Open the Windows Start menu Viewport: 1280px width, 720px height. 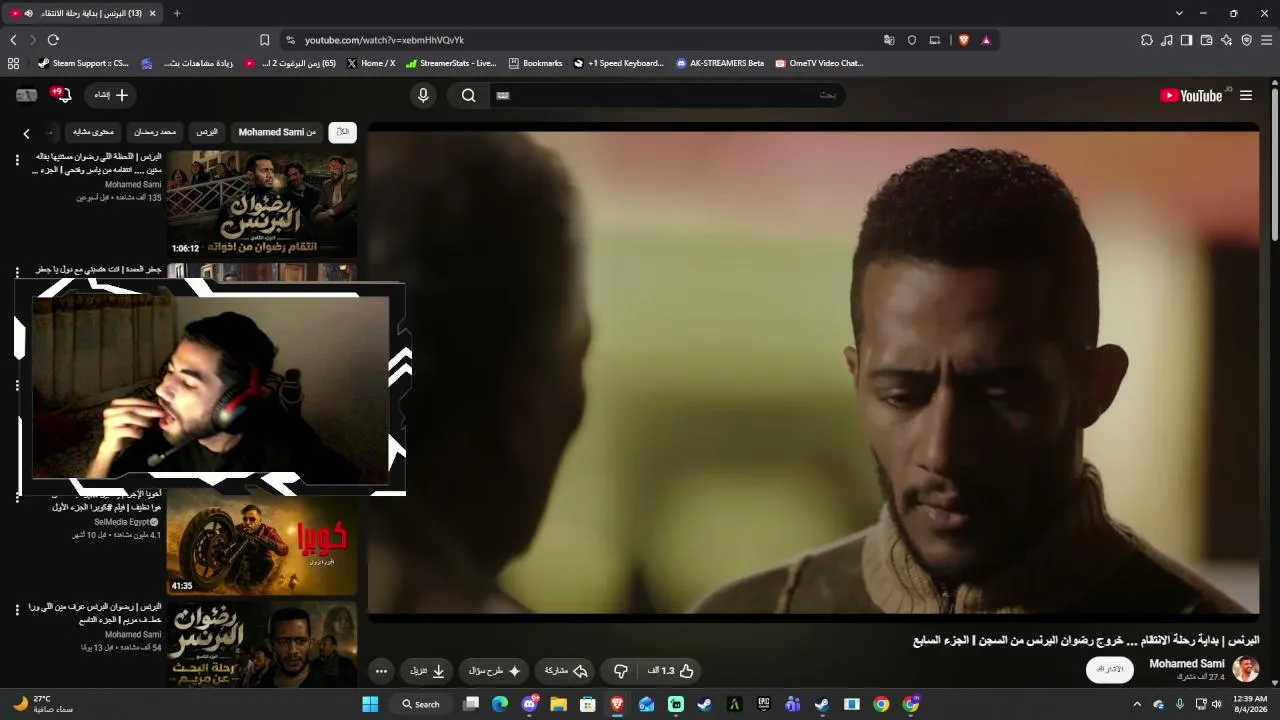(x=370, y=704)
